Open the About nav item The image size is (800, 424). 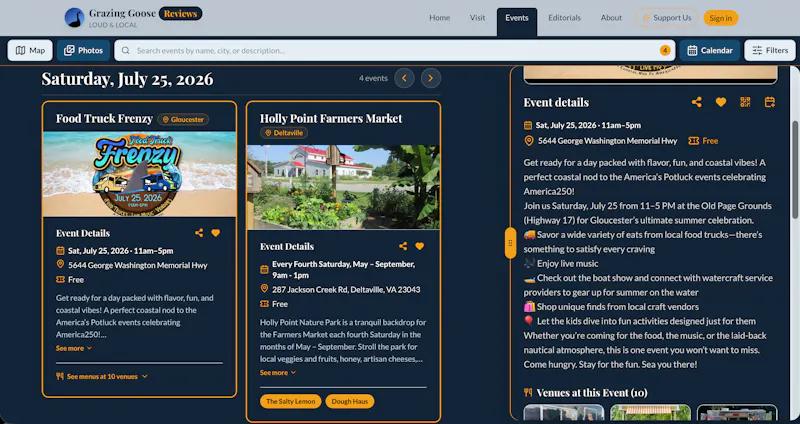[x=611, y=18]
